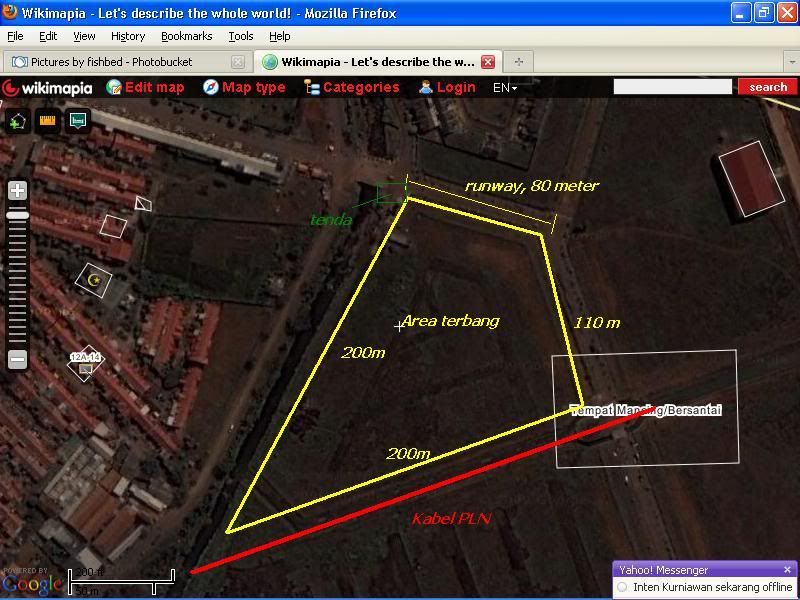The image size is (800, 600).
Task: Open the Bookmarks menu
Action: point(187,36)
